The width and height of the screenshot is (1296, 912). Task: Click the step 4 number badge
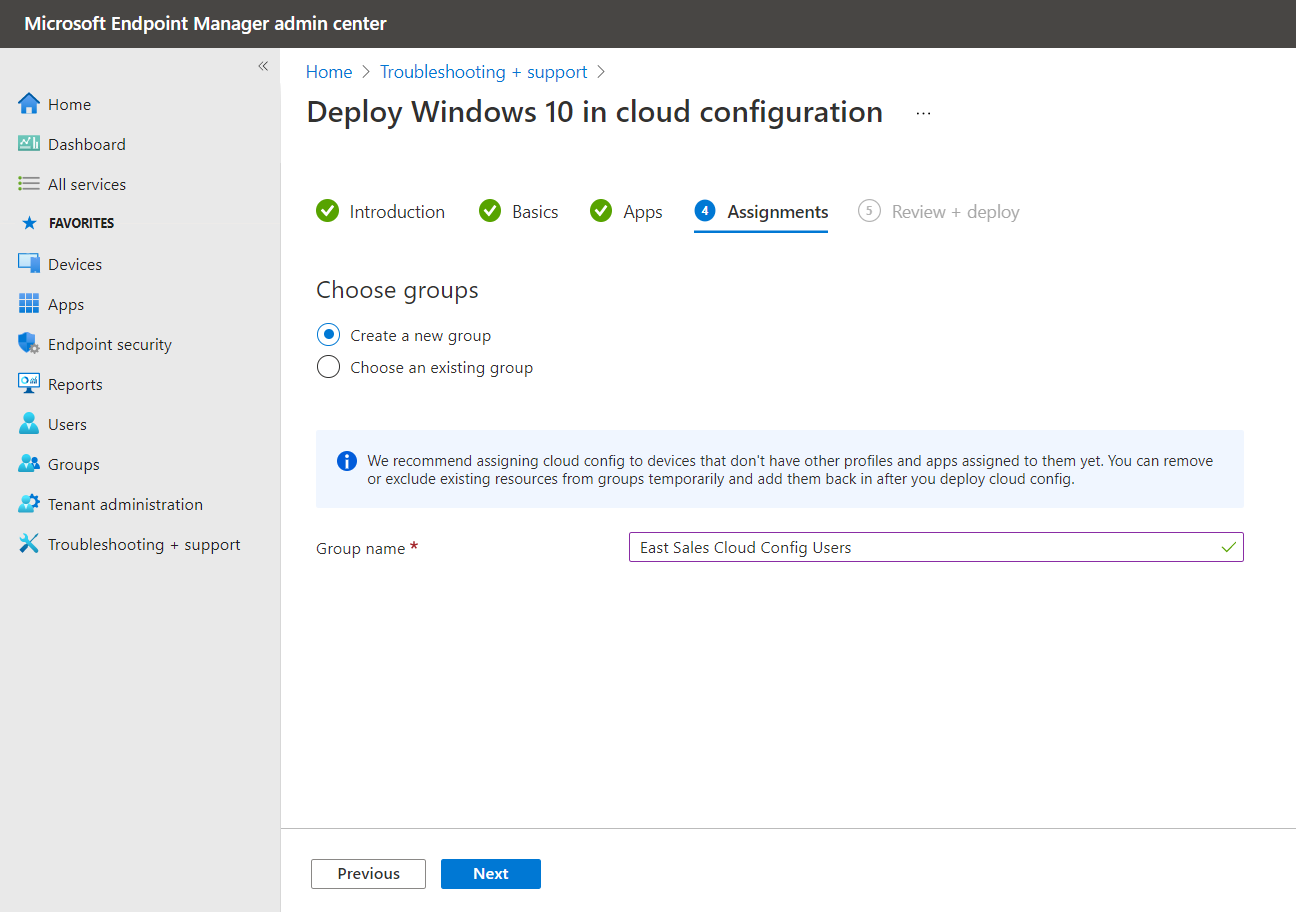tap(705, 211)
